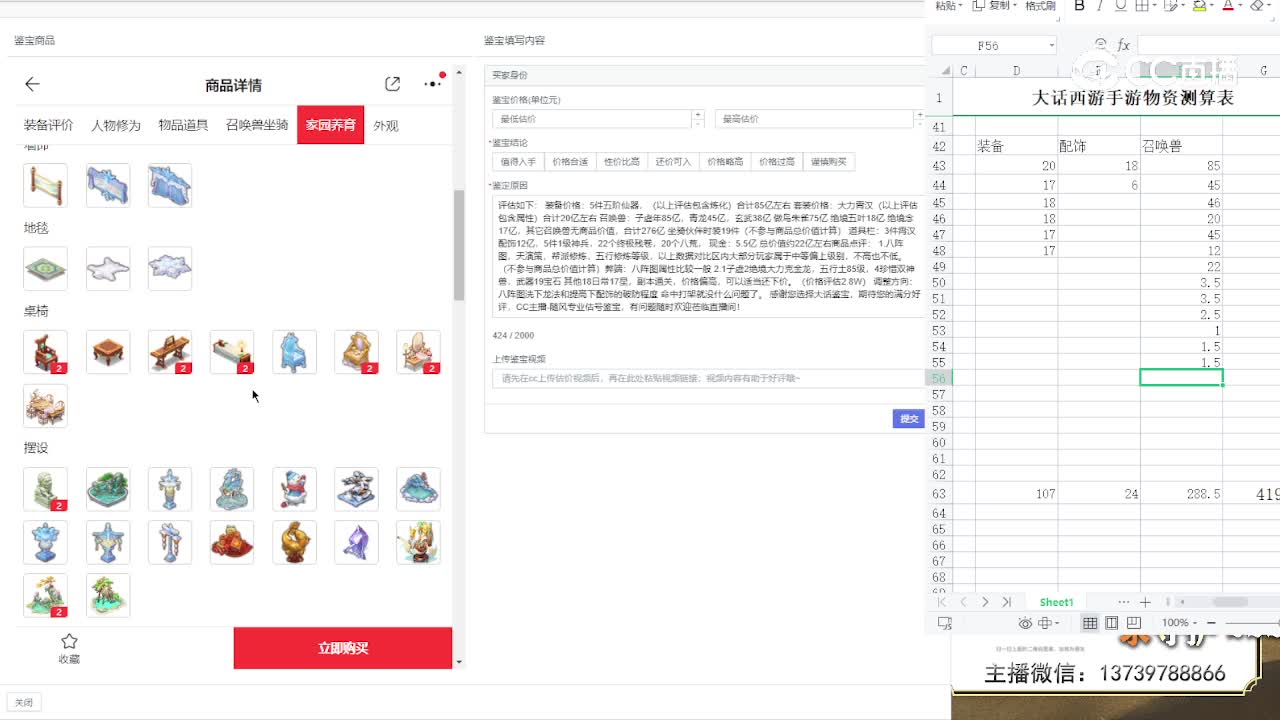
Task: Select the green carpet under 地毯
Action: [45, 268]
